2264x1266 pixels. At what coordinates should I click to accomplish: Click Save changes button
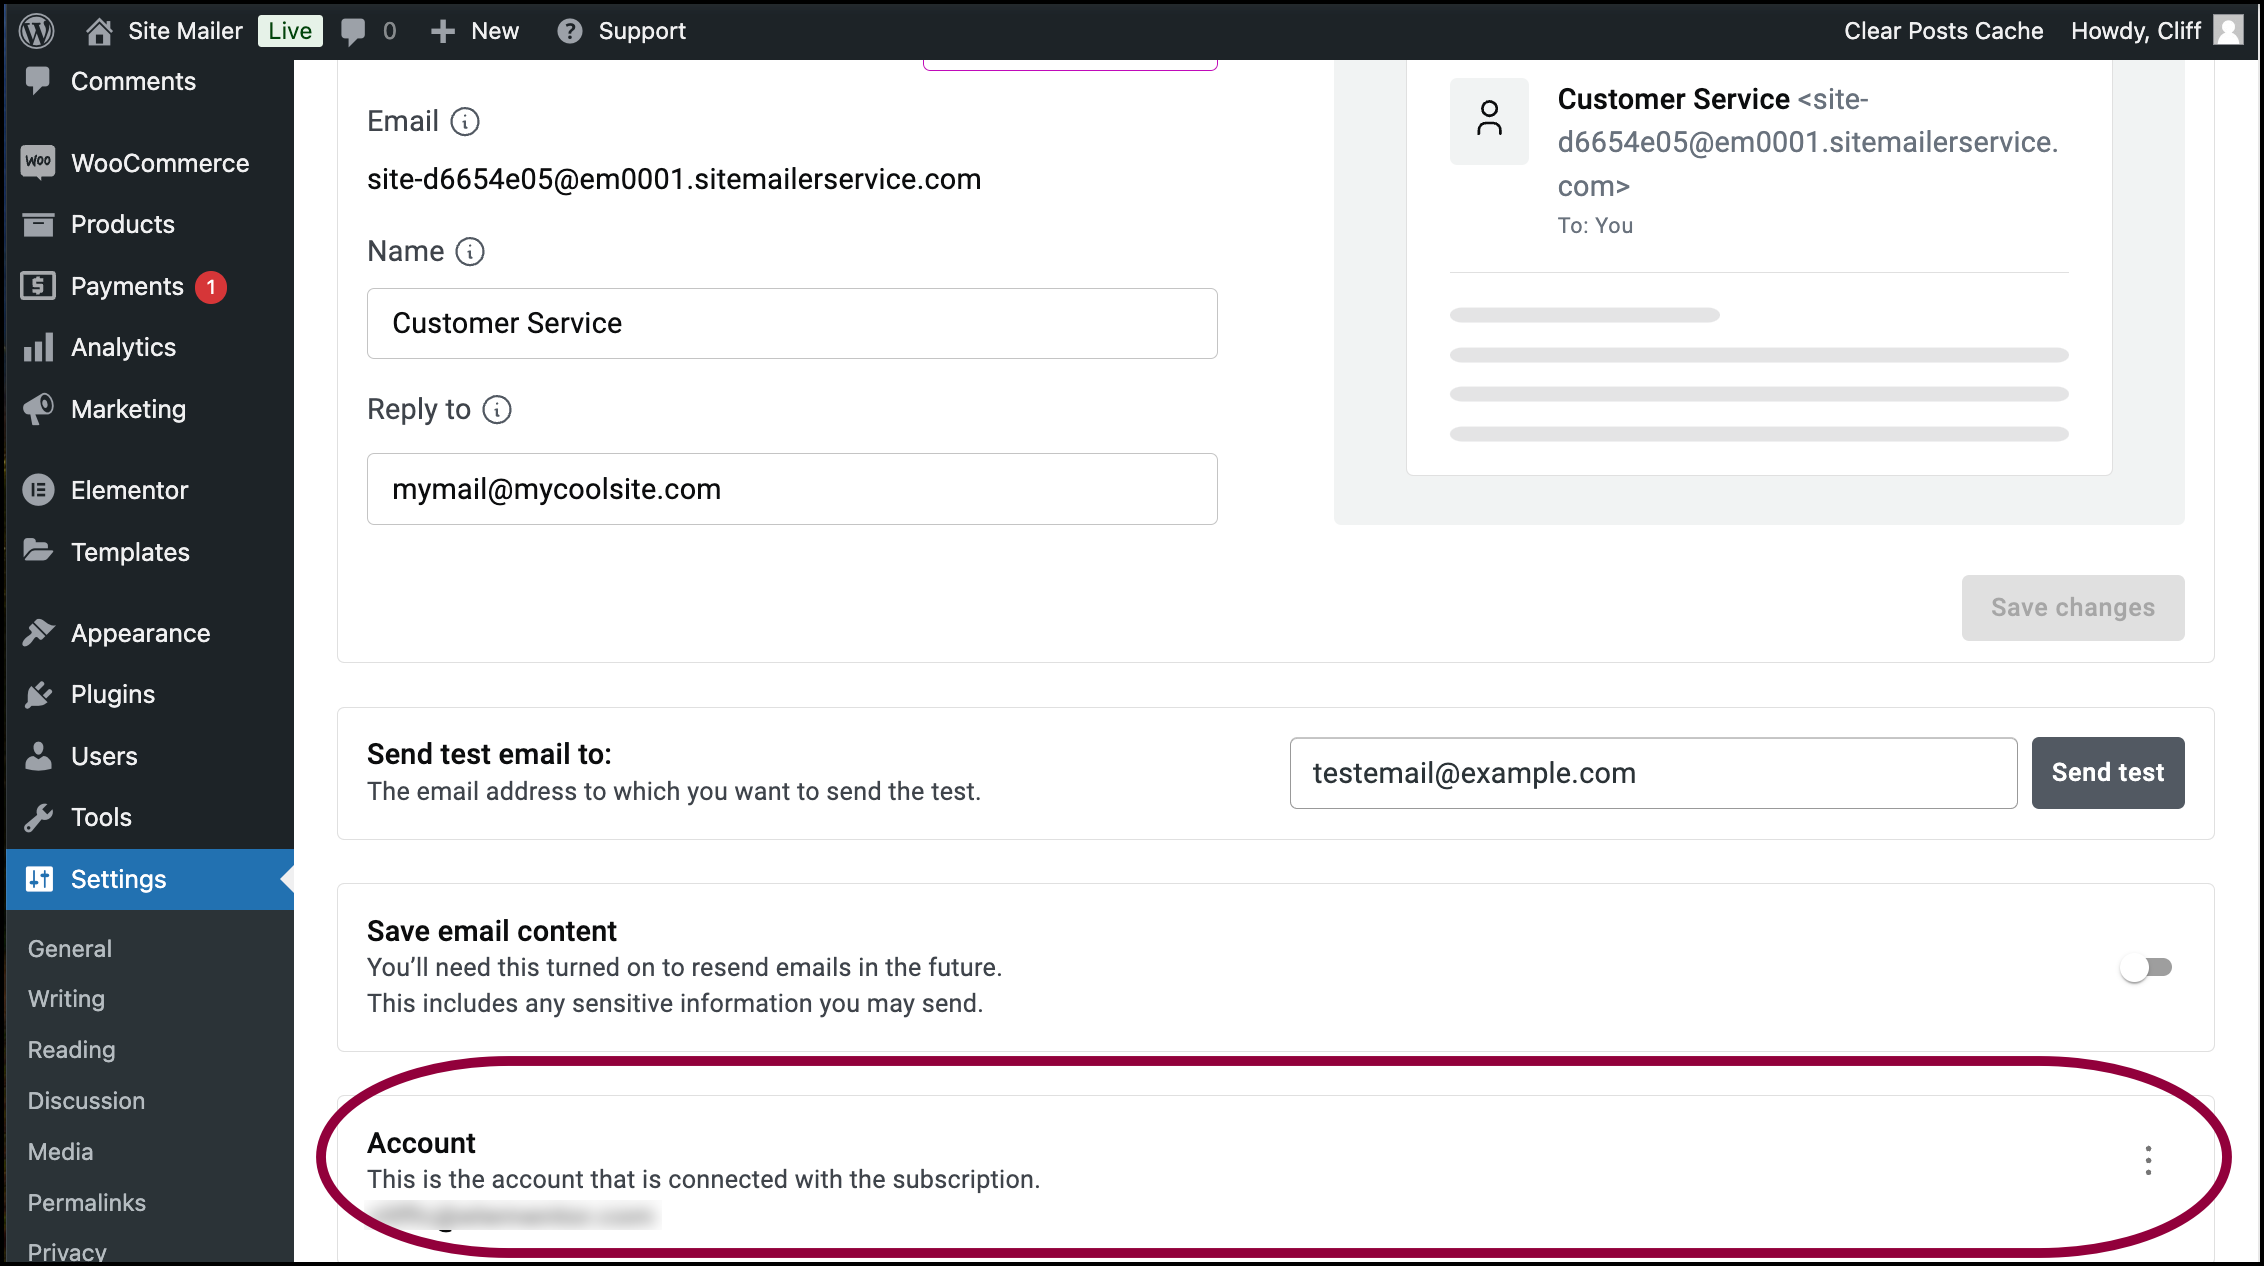click(x=2076, y=608)
